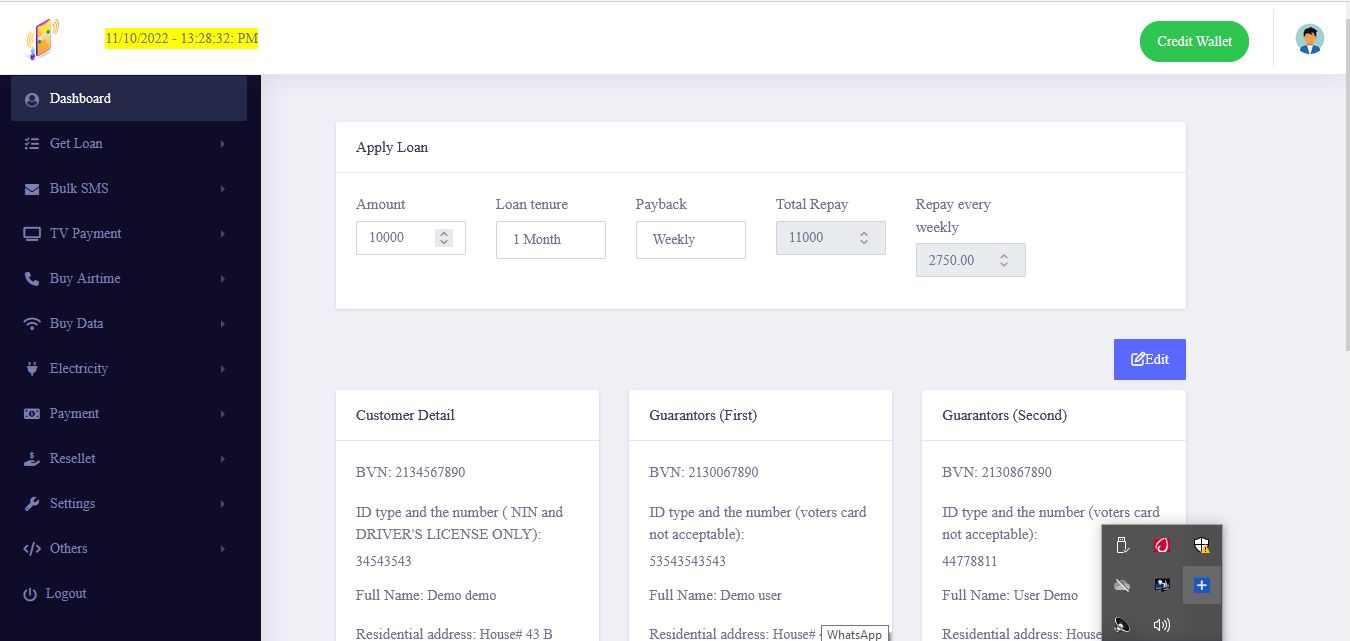This screenshot has height=641, width=1350.
Task: Click the display monitor tray icon
Action: coord(1162,585)
